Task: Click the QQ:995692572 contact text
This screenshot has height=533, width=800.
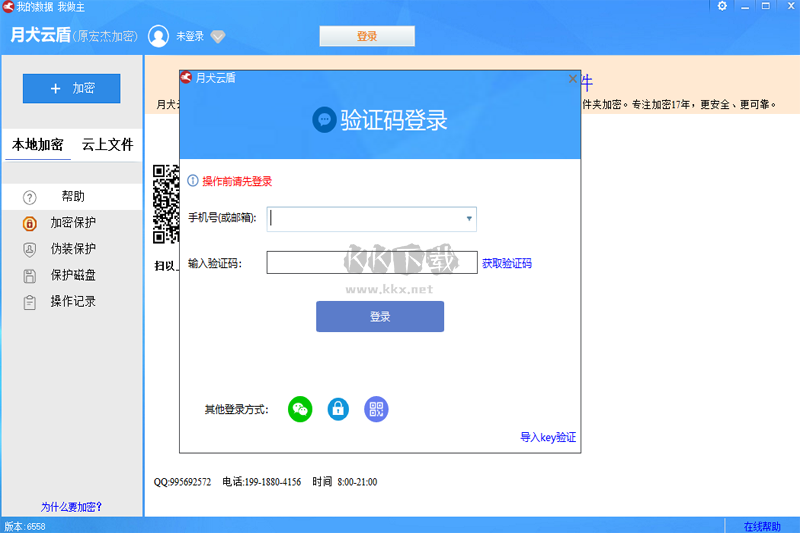Action: point(182,482)
